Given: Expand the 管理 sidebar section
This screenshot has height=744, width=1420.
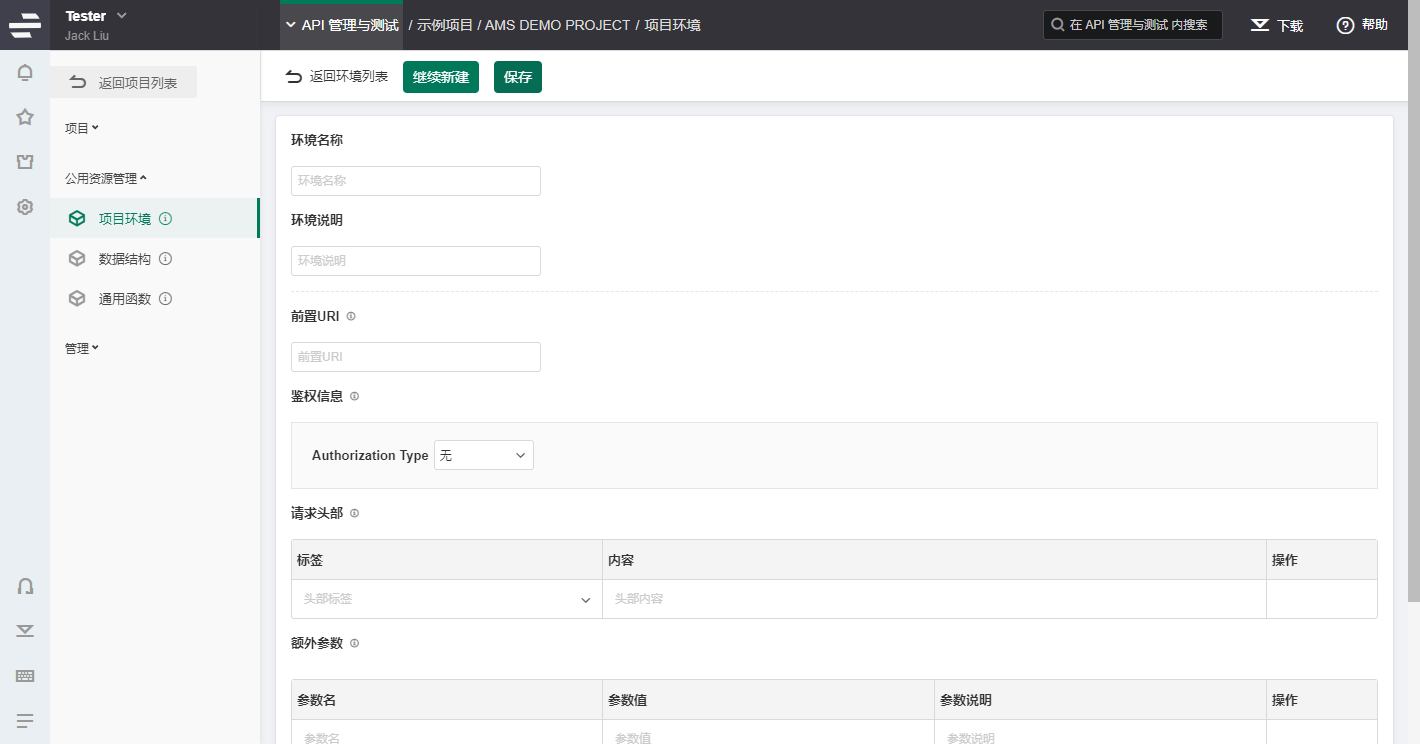Looking at the screenshot, I should click(82, 348).
